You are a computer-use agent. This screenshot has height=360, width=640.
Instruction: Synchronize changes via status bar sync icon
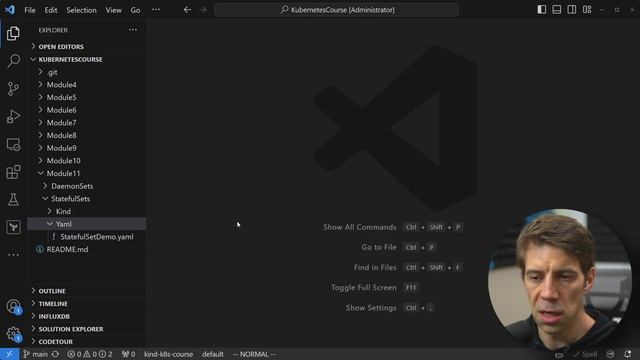[x=56, y=354]
